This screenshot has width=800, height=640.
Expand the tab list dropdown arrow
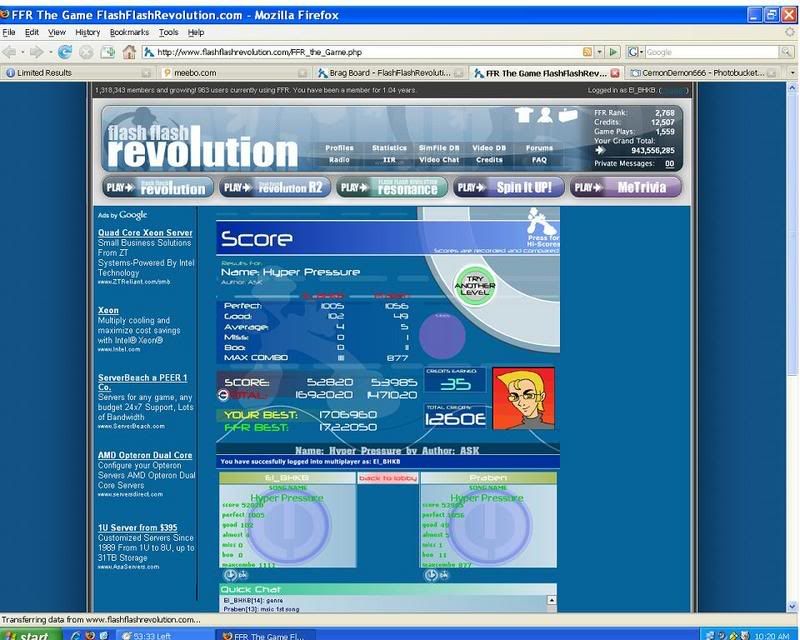pos(789,72)
